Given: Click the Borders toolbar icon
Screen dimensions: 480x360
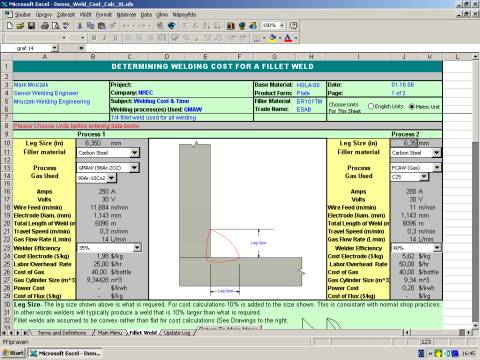Looking at the screenshot, I should (x=257, y=38).
